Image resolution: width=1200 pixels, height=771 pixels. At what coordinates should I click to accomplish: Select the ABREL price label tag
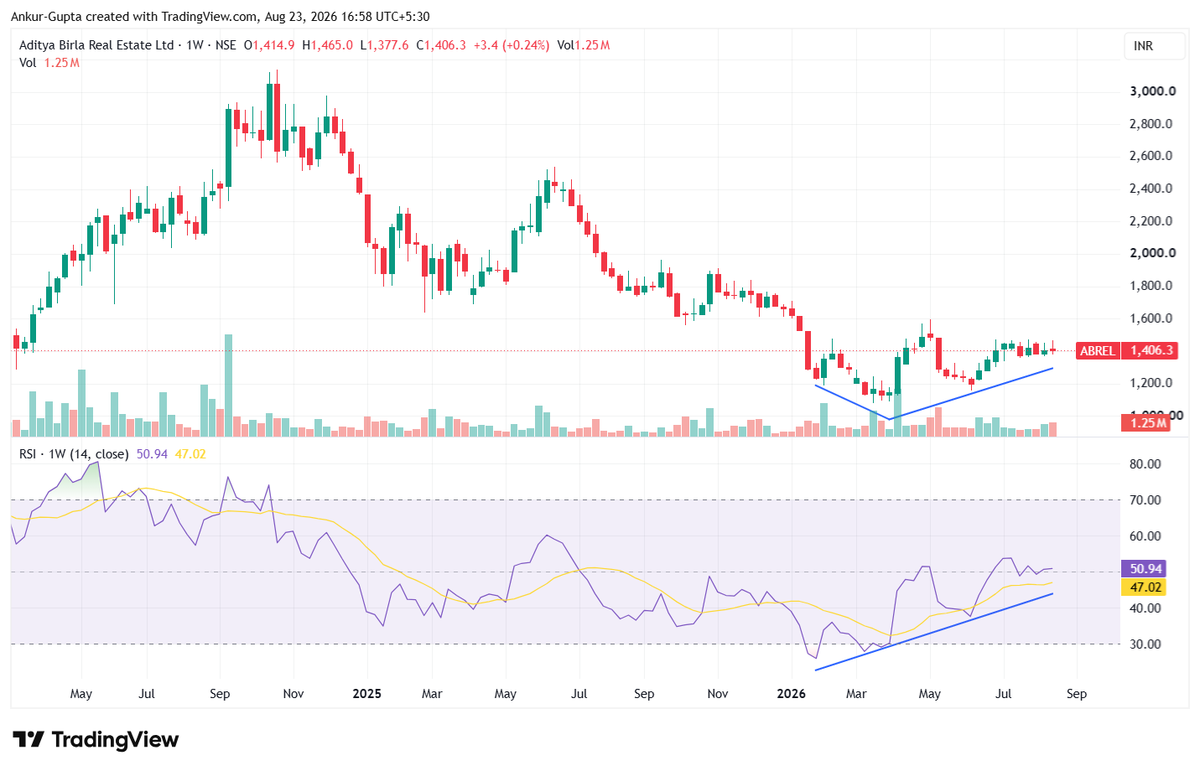pos(1096,351)
